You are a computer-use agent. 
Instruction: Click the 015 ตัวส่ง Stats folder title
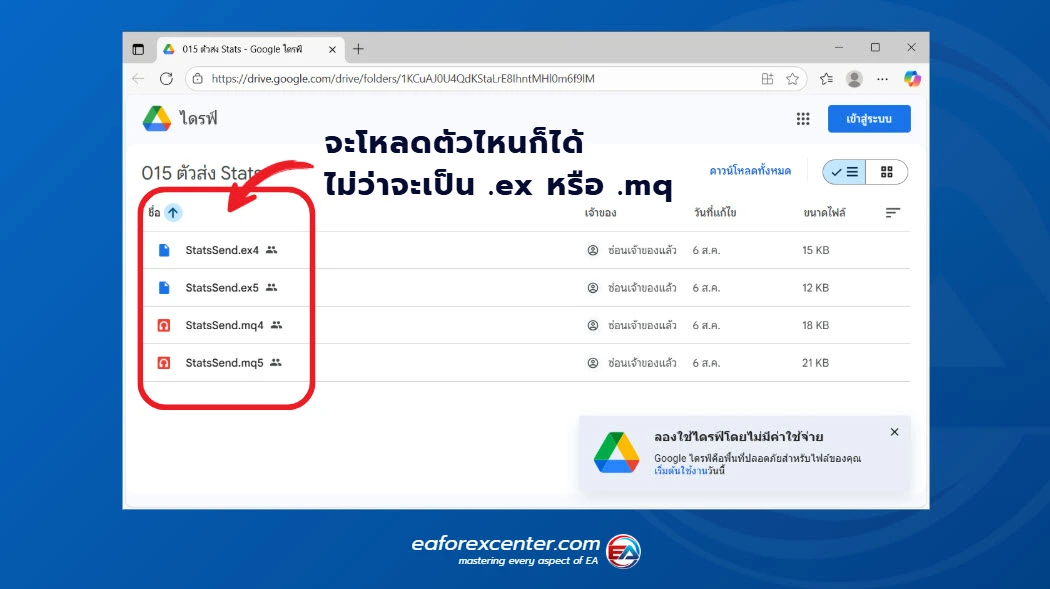tap(201, 173)
